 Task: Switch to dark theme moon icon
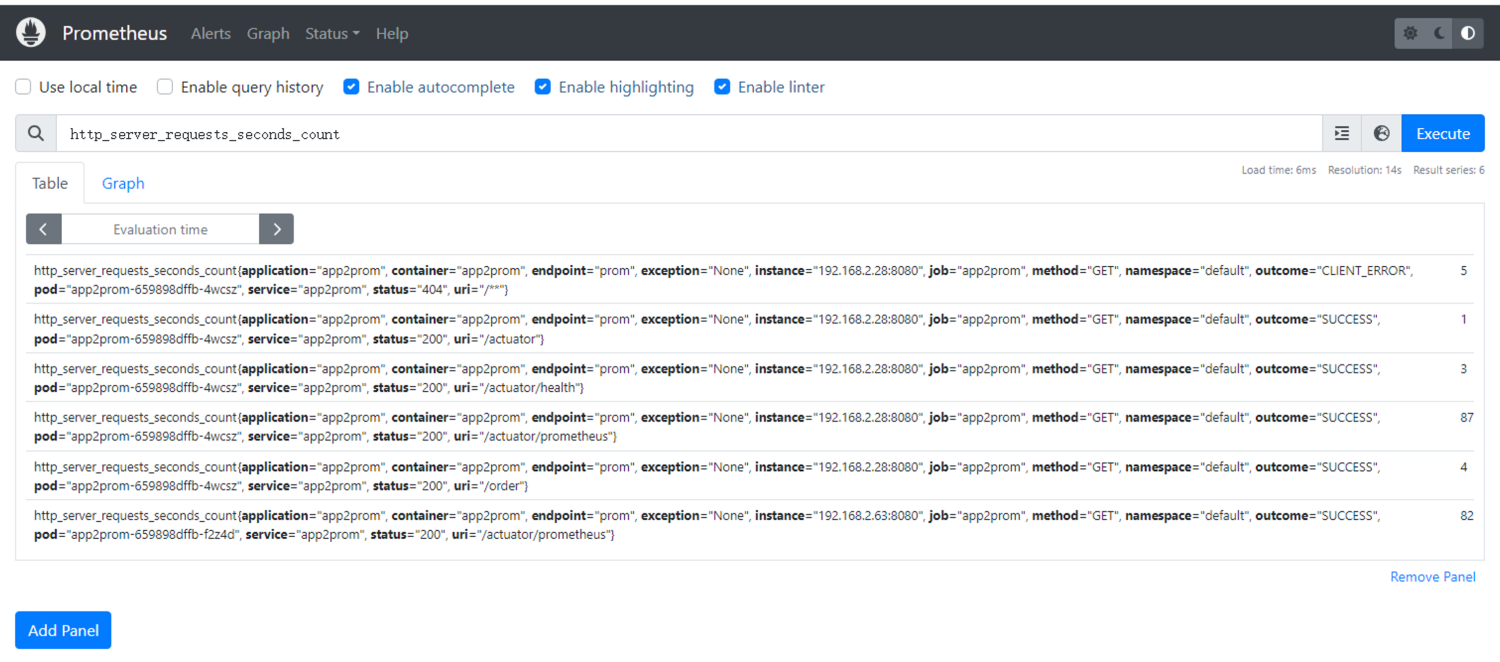coord(1440,33)
